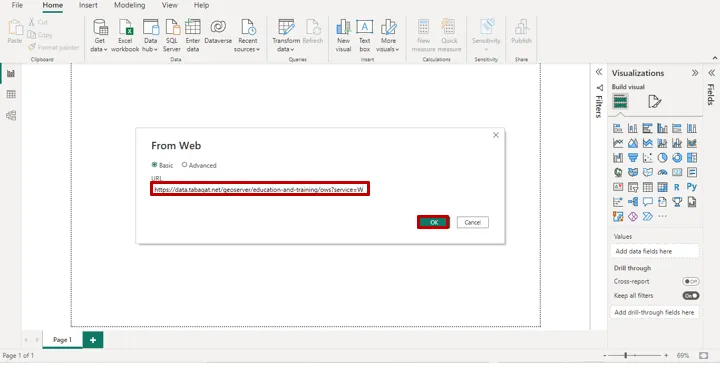Switch to the Help ribbon tab
The width and height of the screenshot is (723, 365).
[x=201, y=5]
